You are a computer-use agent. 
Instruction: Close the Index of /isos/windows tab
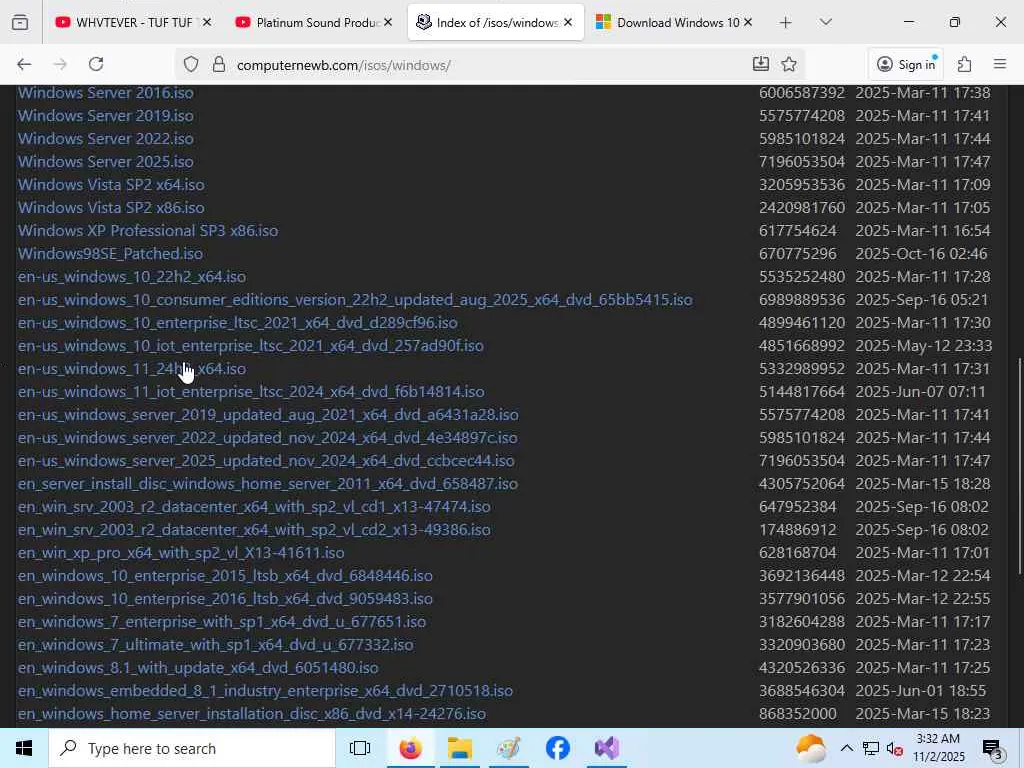point(568,22)
